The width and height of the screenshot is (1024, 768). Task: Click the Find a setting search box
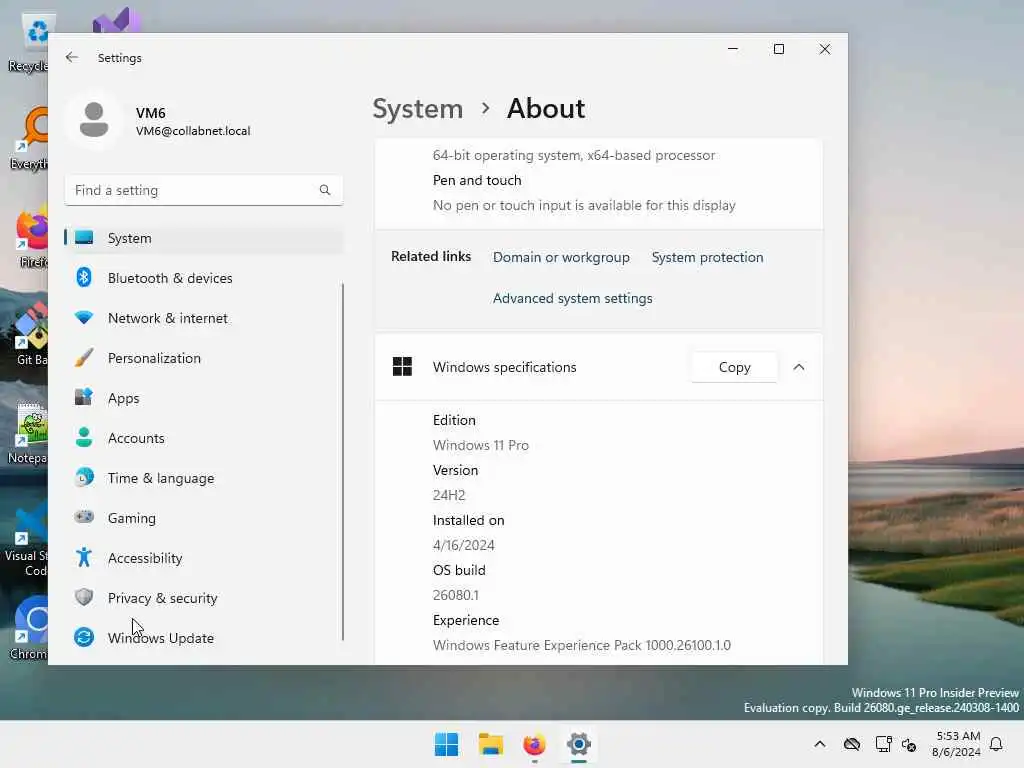[204, 190]
